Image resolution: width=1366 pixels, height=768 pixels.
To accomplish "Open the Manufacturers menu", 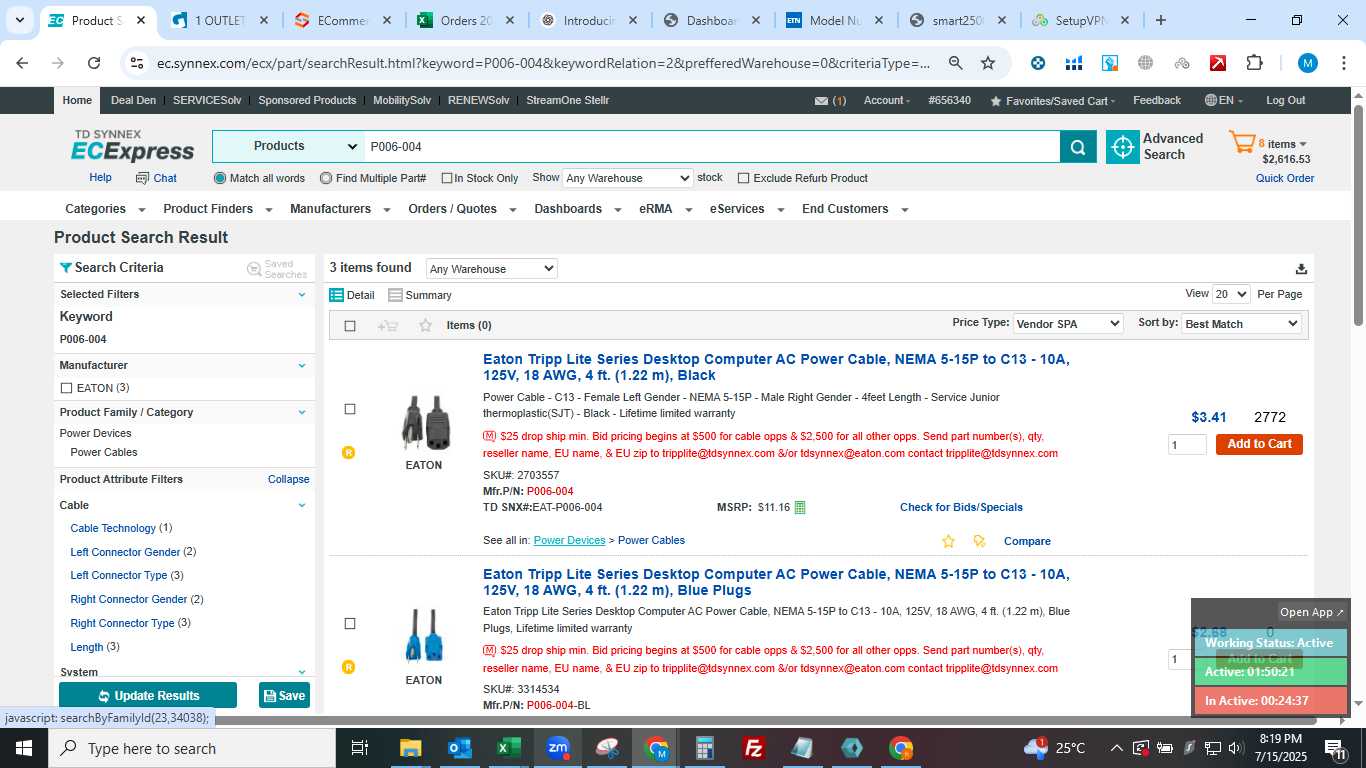I will pyautogui.click(x=339, y=209).
